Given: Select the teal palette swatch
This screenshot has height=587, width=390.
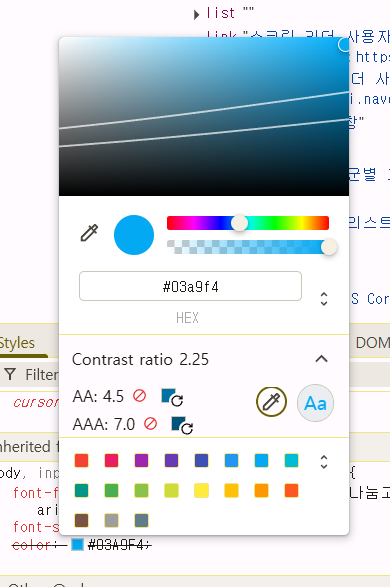Looking at the screenshot, I should pyautogui.click(x=82, y=490).
